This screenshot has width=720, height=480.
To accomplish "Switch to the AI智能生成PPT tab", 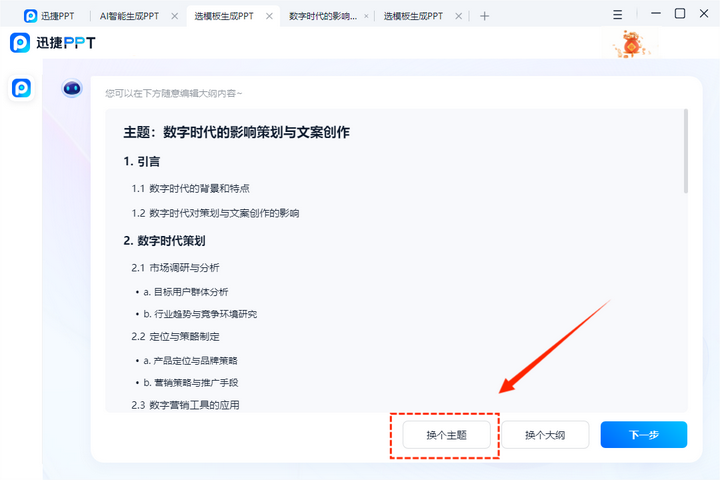I will point(129,16).
